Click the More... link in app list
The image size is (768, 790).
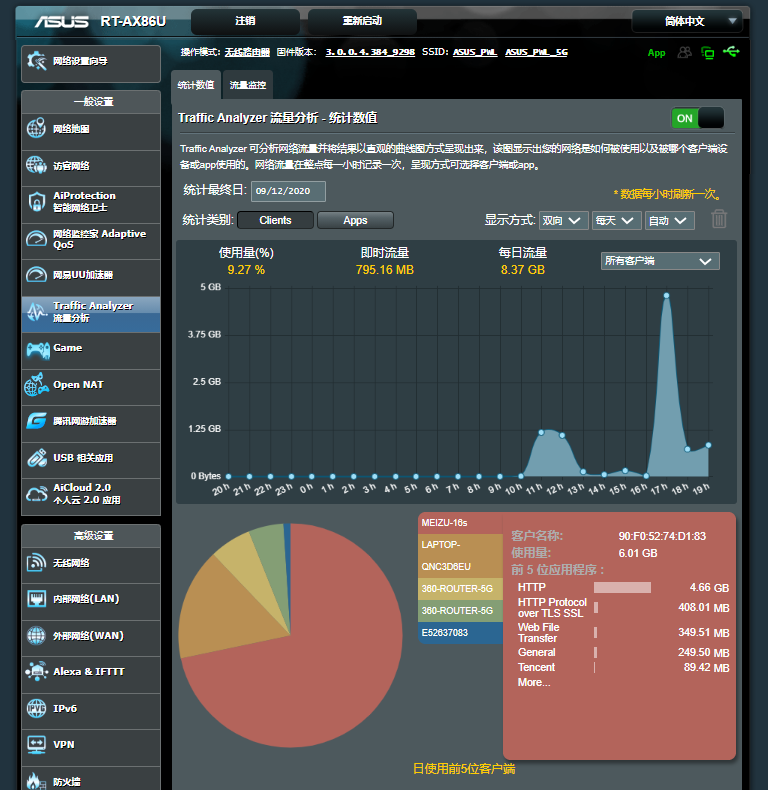pos(534,682)
